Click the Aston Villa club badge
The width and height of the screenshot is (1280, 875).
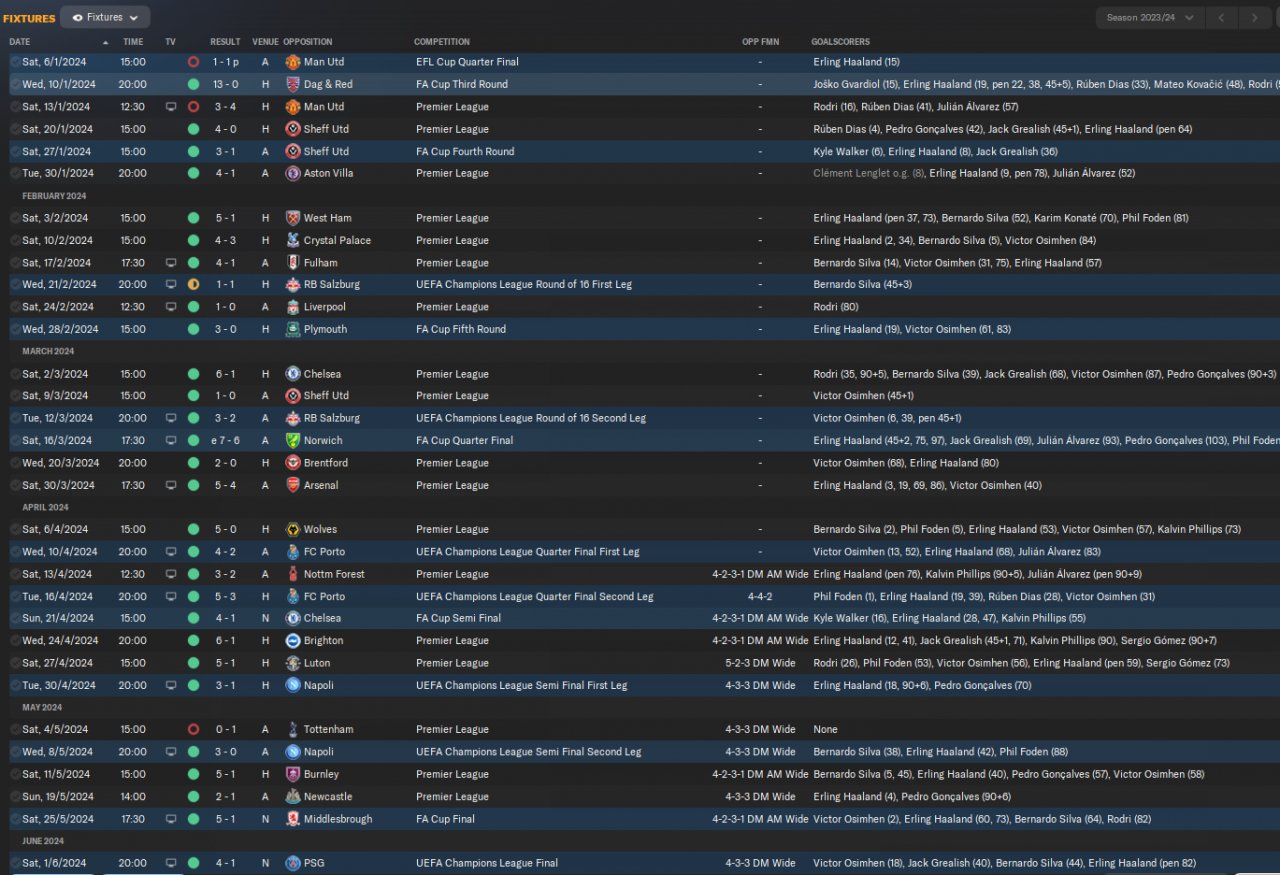click(293, 173)
